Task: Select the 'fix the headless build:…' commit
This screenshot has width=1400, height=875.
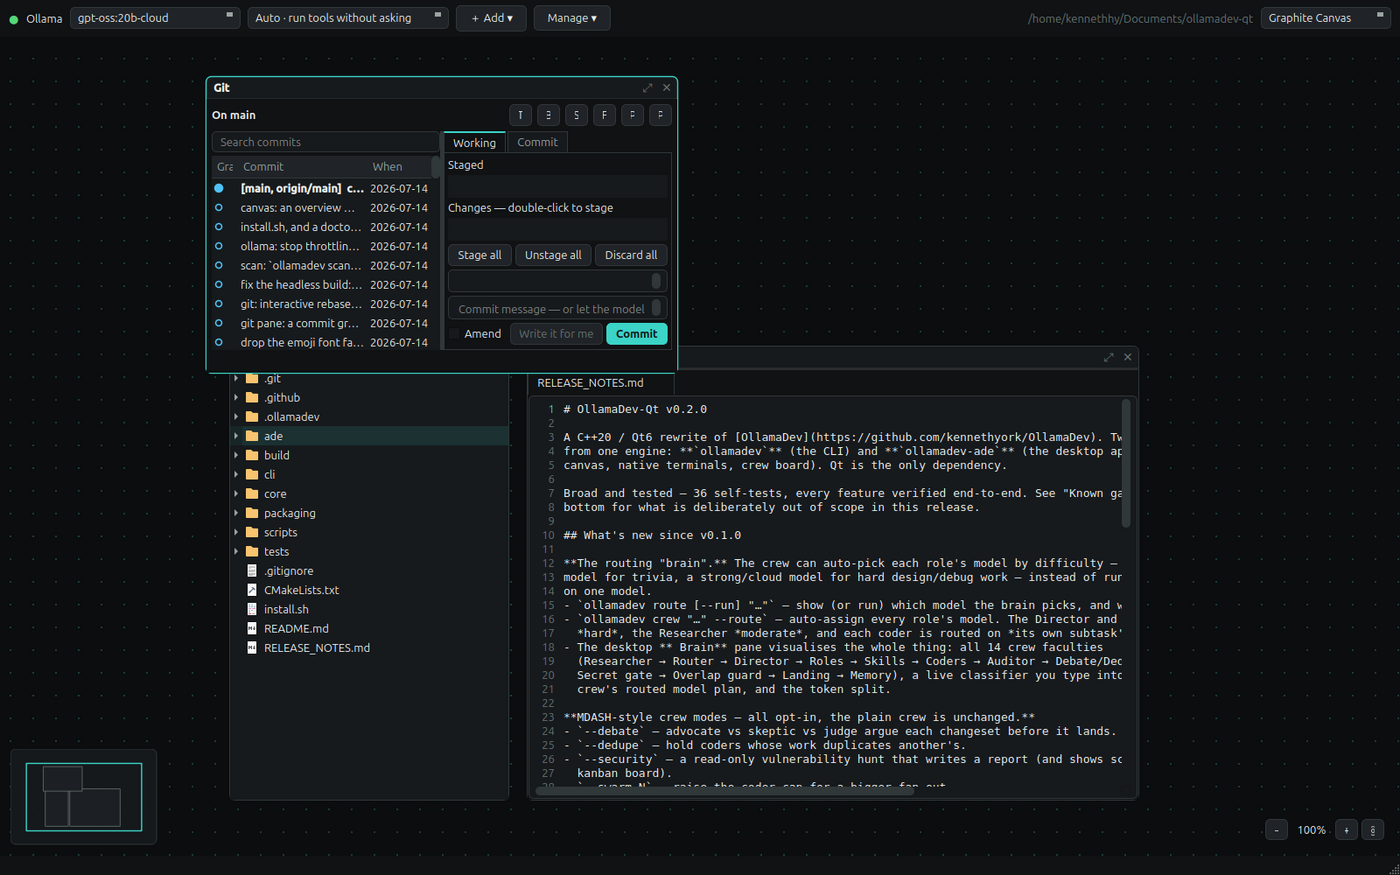Action: 322,285
